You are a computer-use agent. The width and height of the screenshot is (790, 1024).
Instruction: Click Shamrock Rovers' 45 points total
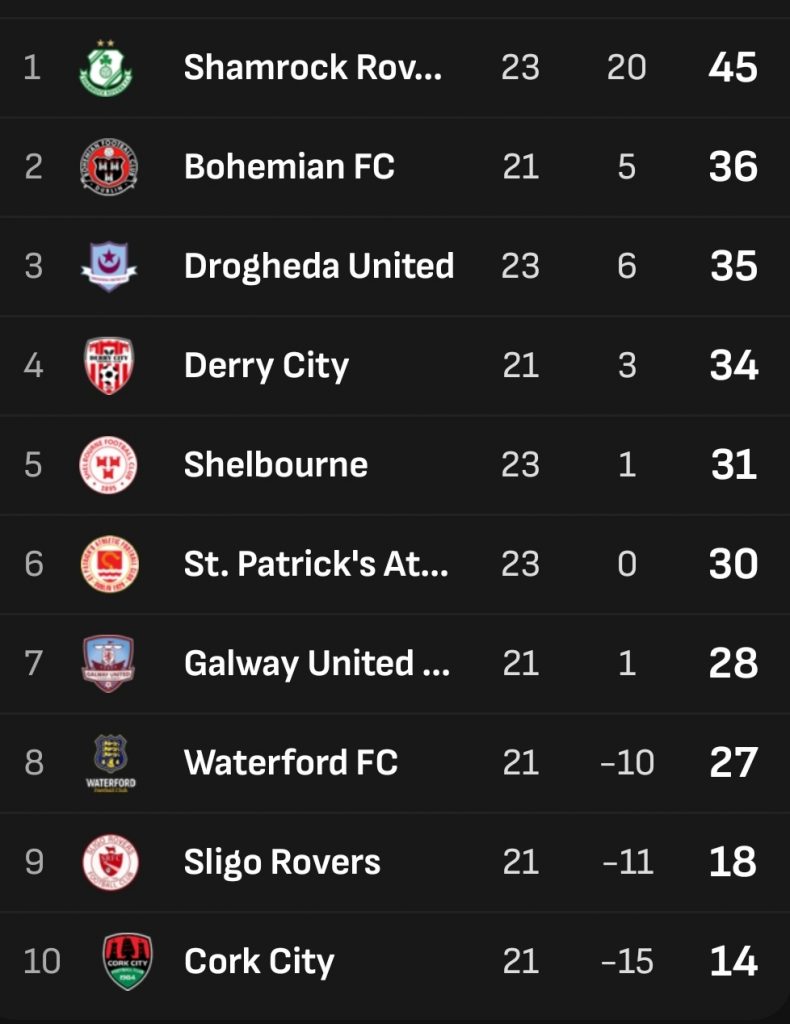click(733, 68)
